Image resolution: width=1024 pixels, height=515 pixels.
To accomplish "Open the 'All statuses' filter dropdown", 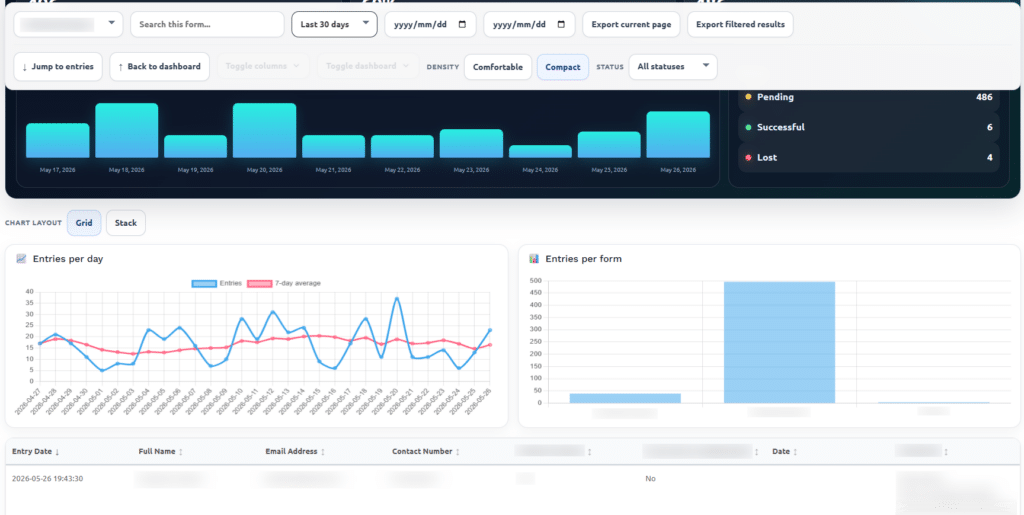I will (x=673, y=67).
